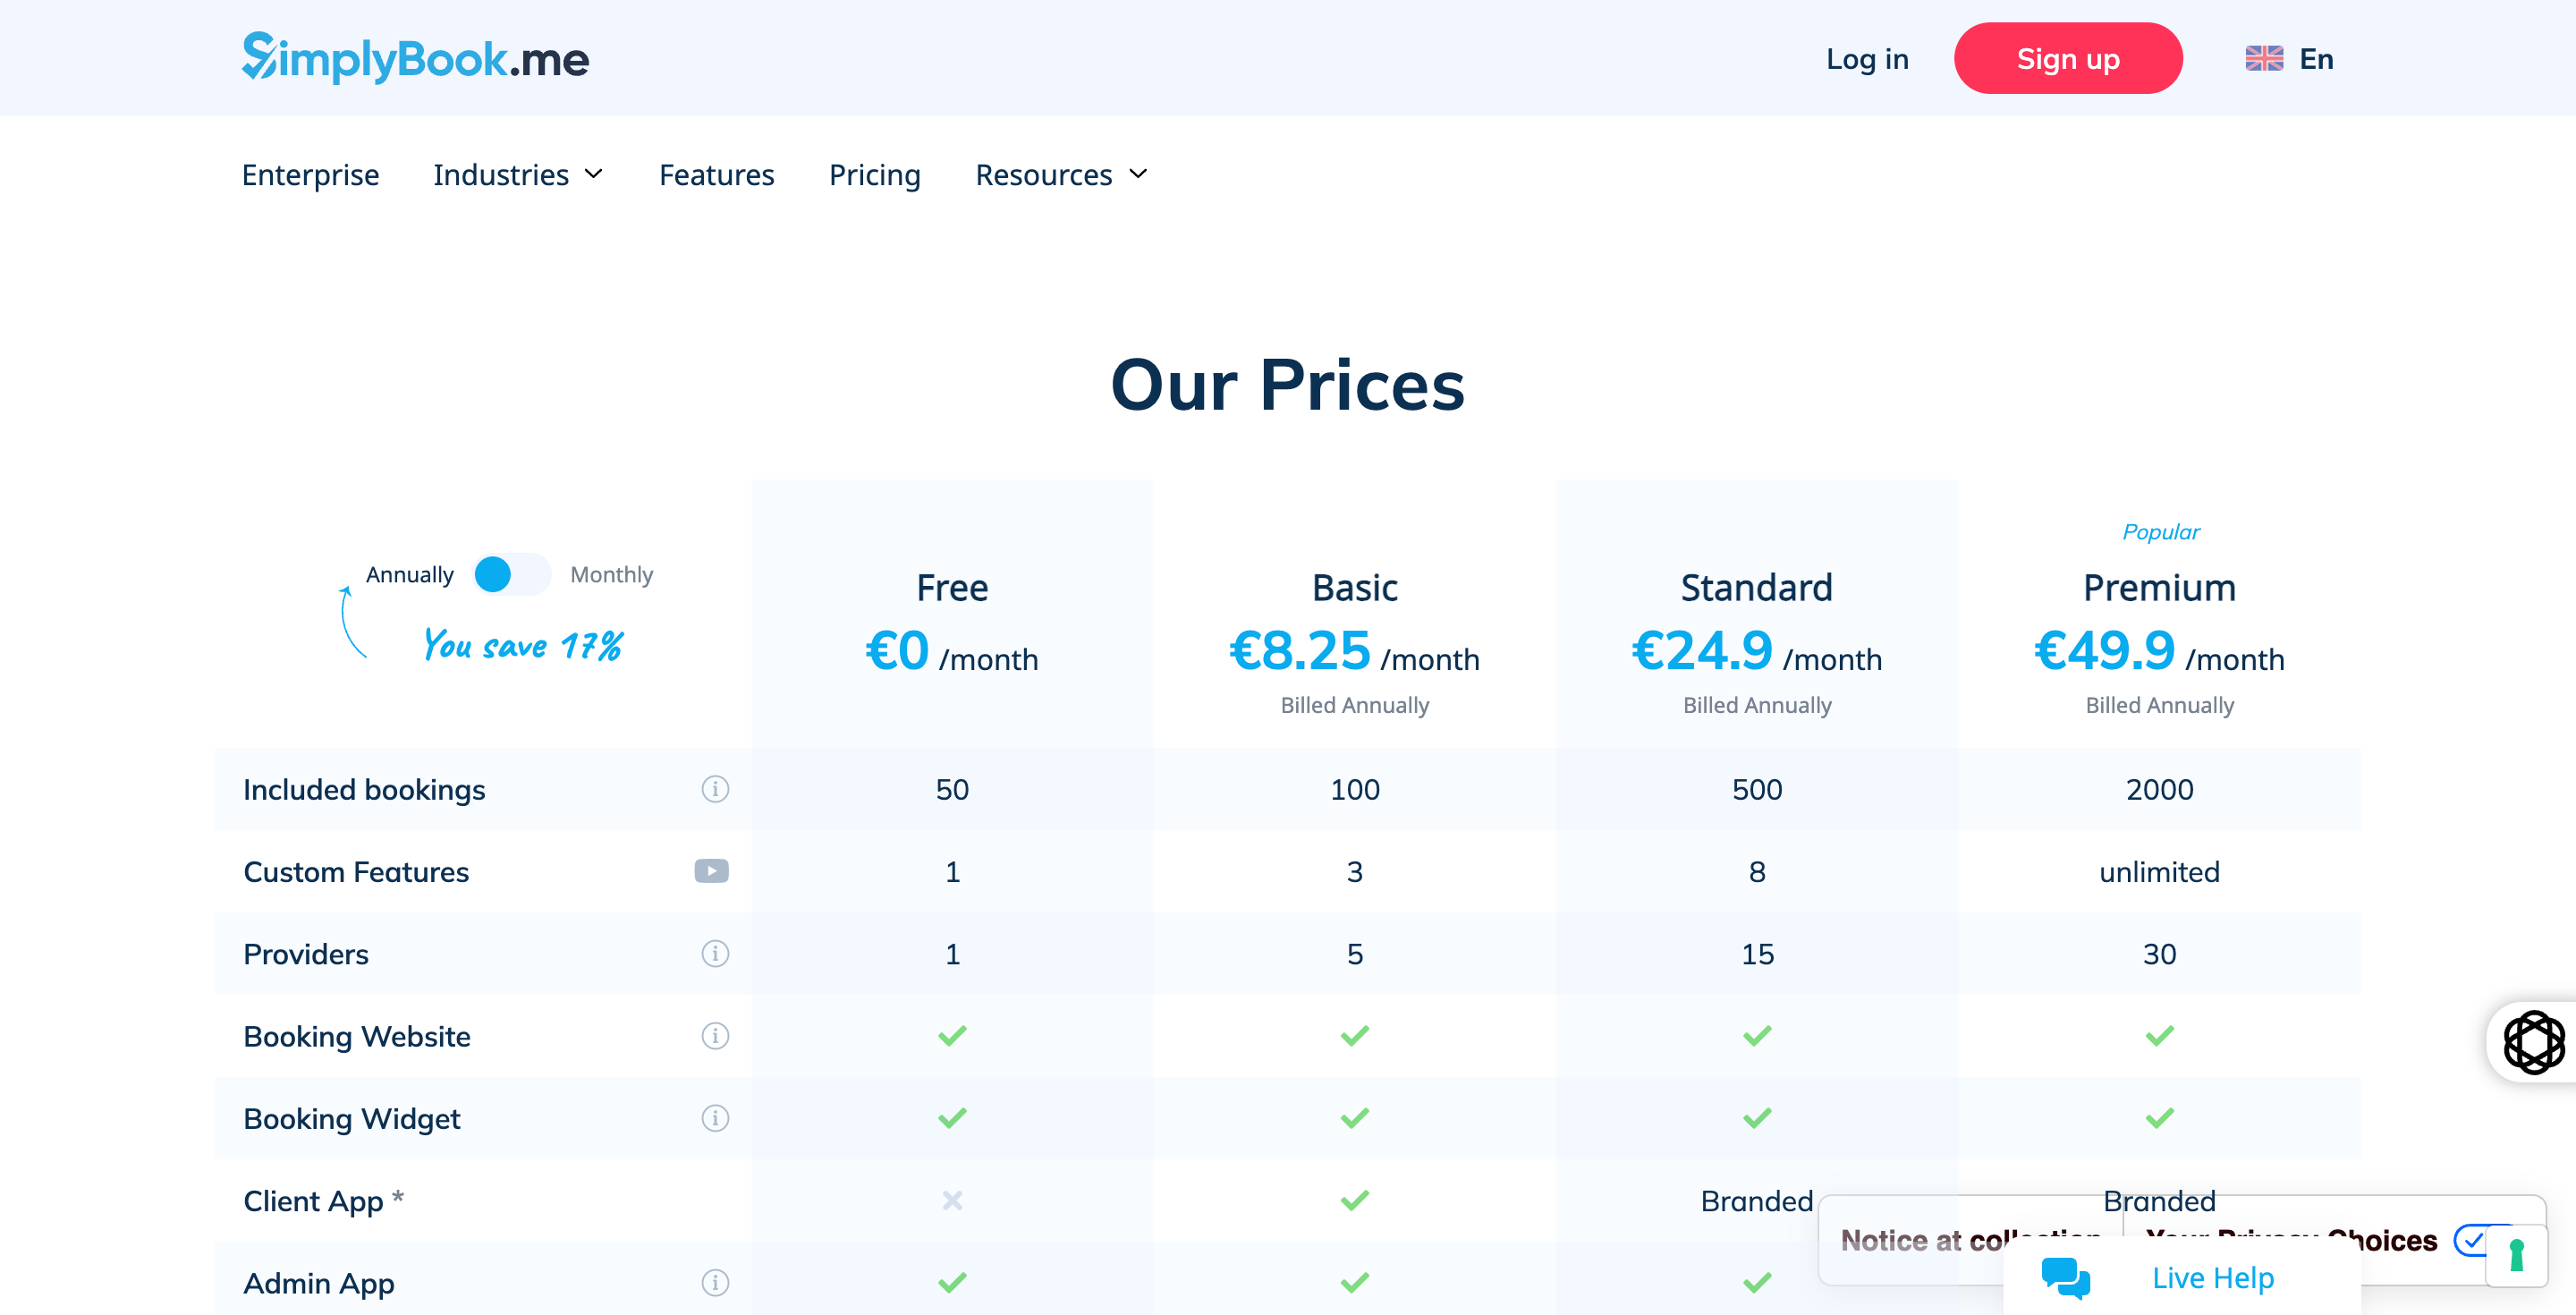Open the Enterprise navigation link
The image size is (2576, 1315).
pos(310,175)
